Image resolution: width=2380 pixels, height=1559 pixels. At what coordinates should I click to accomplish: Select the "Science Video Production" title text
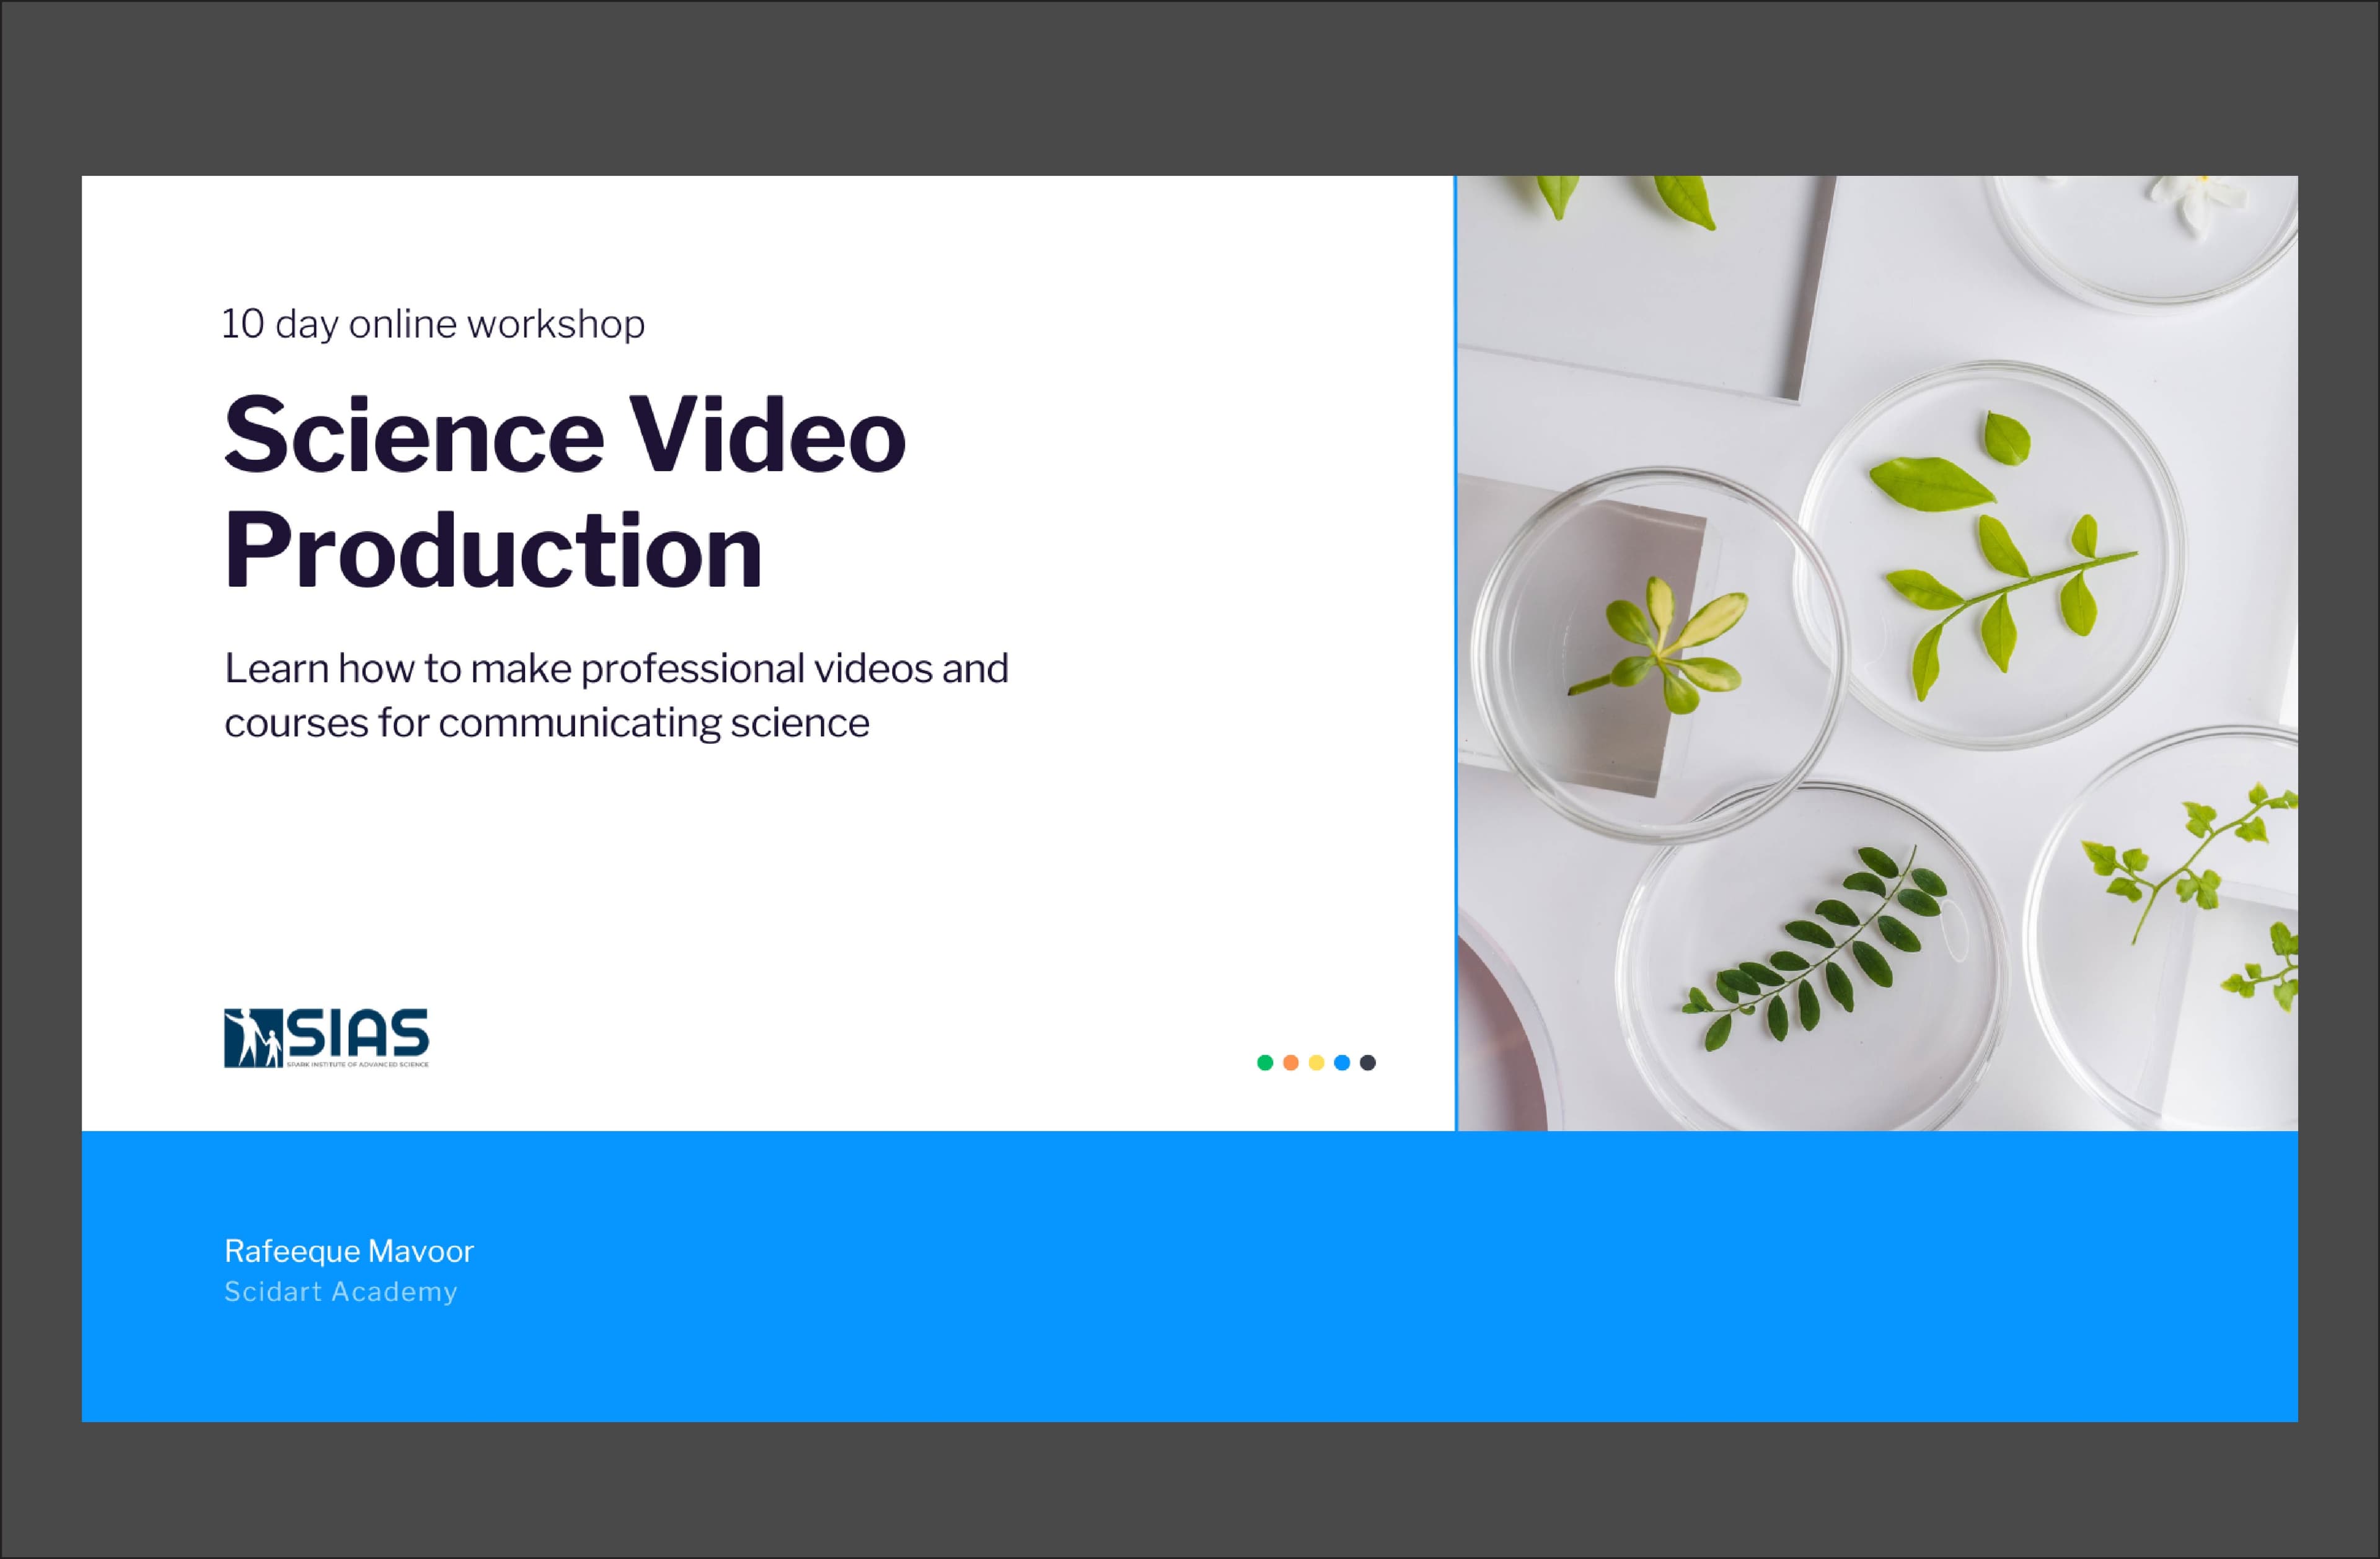564,436
